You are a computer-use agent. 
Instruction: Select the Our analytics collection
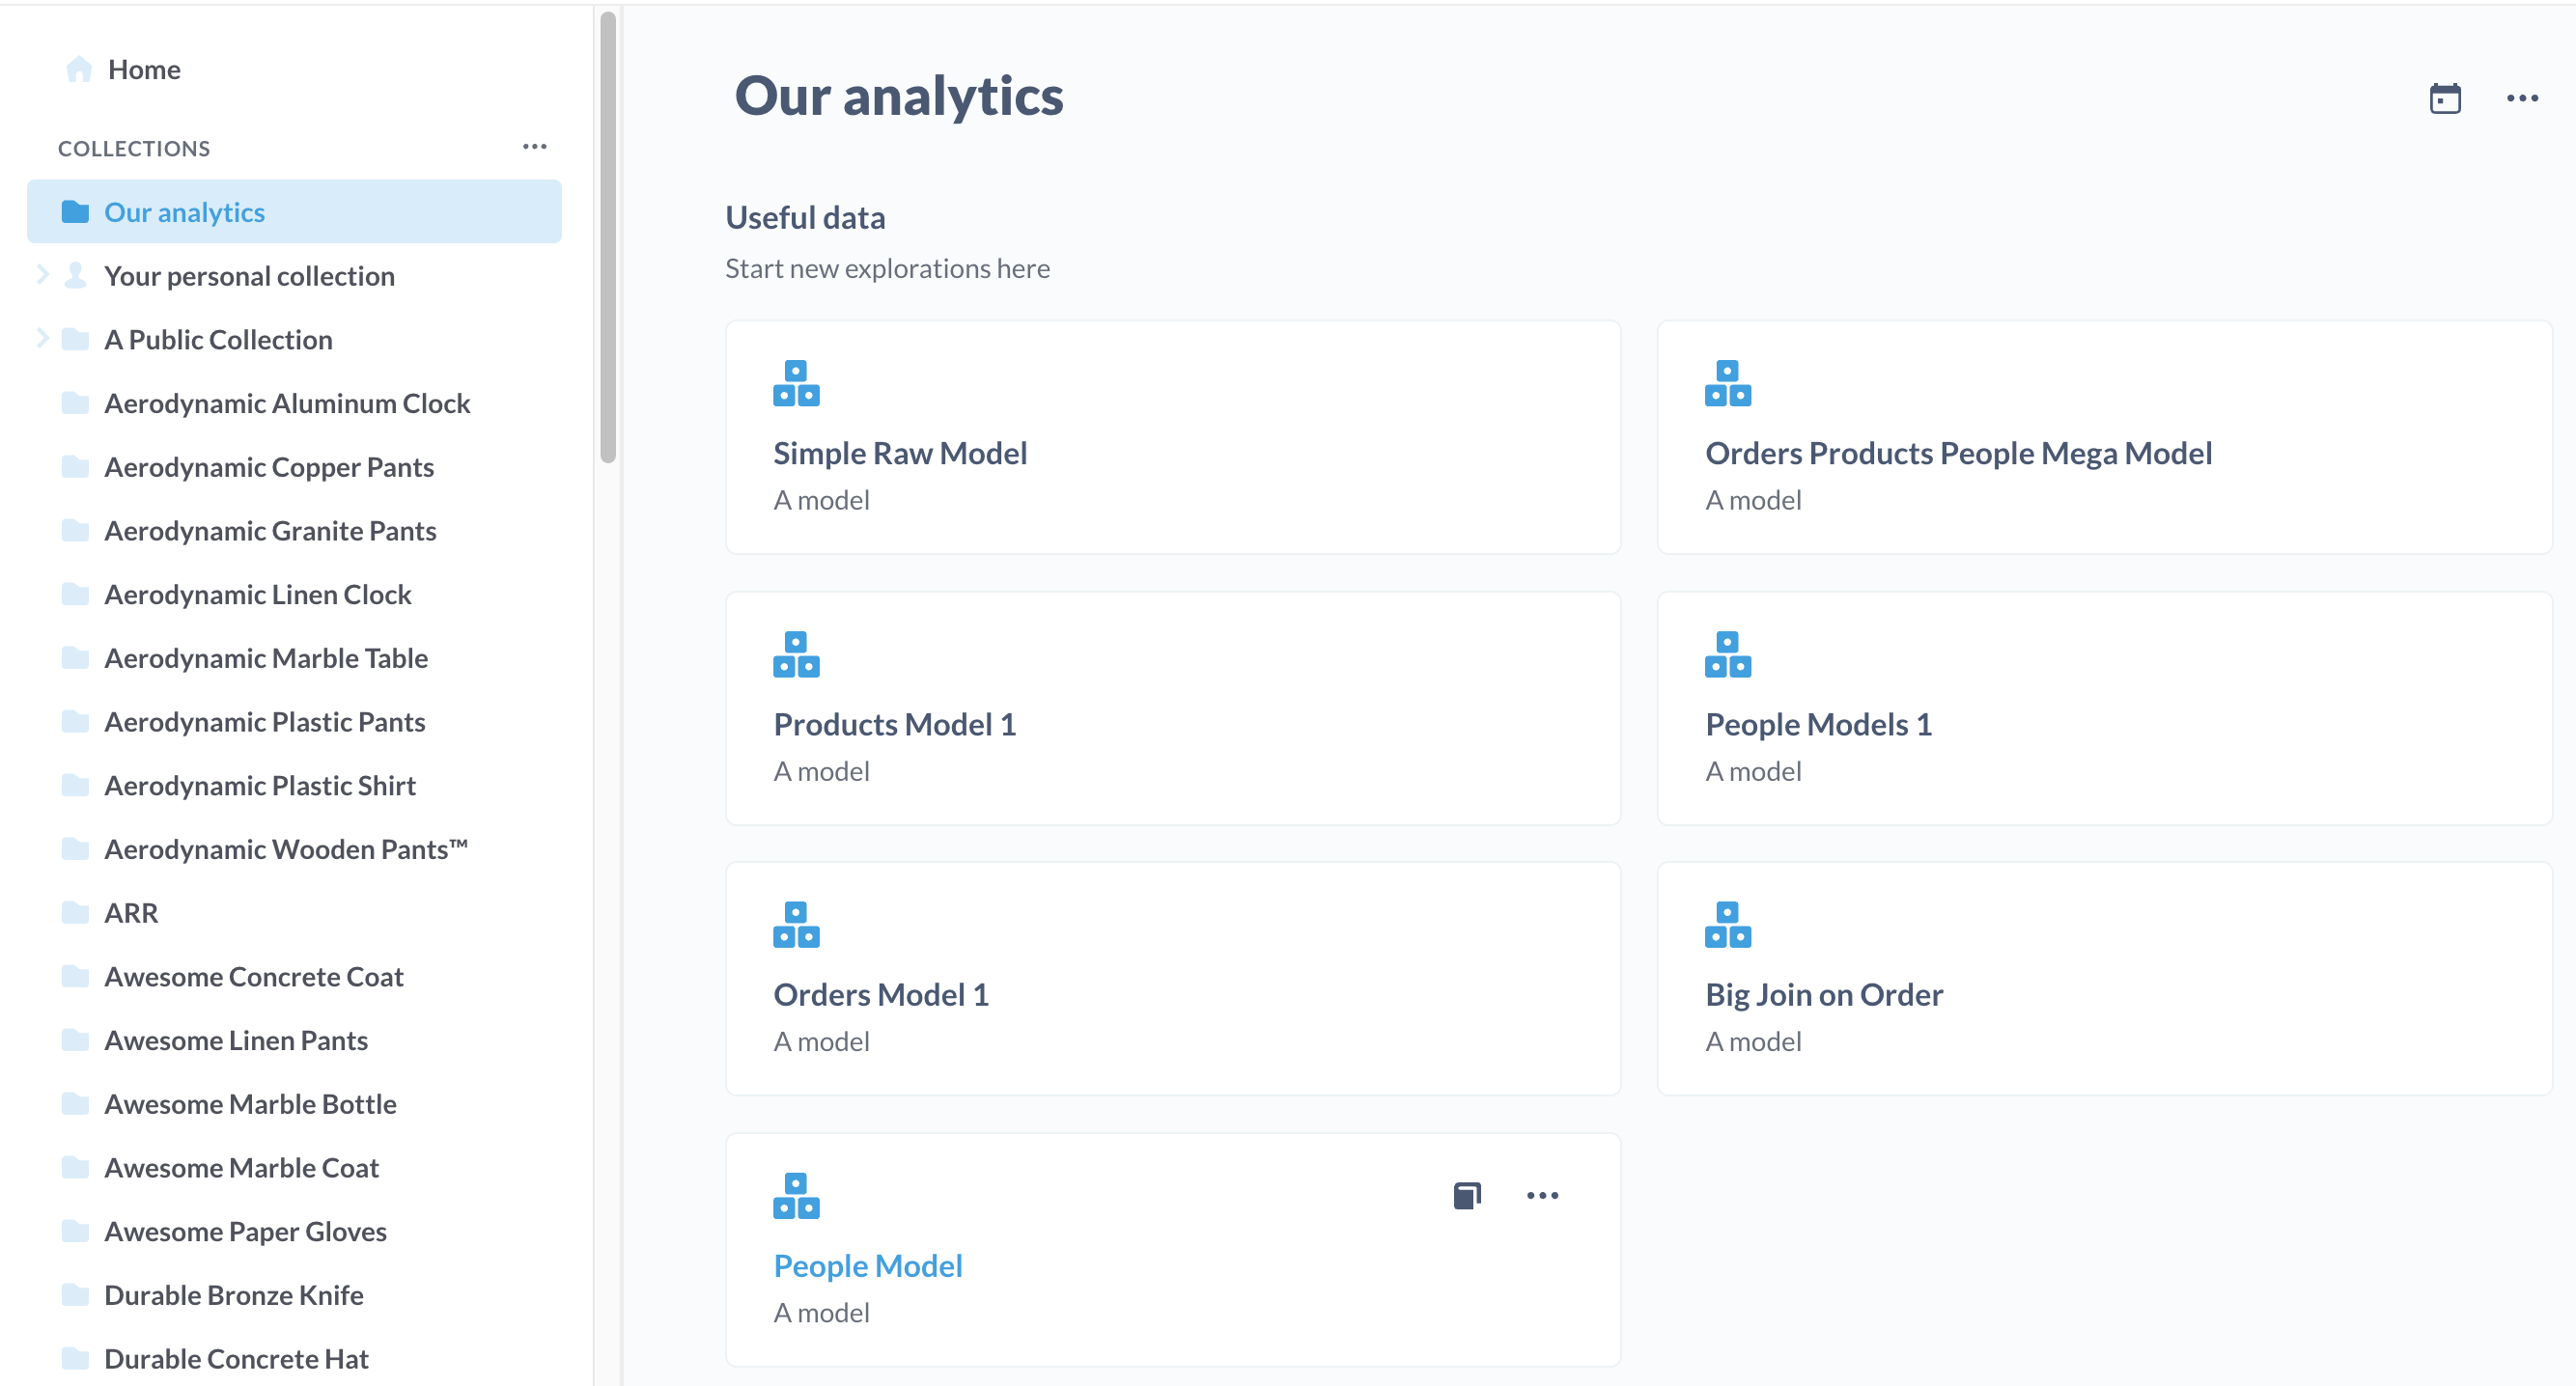click(x=184, y=212)
